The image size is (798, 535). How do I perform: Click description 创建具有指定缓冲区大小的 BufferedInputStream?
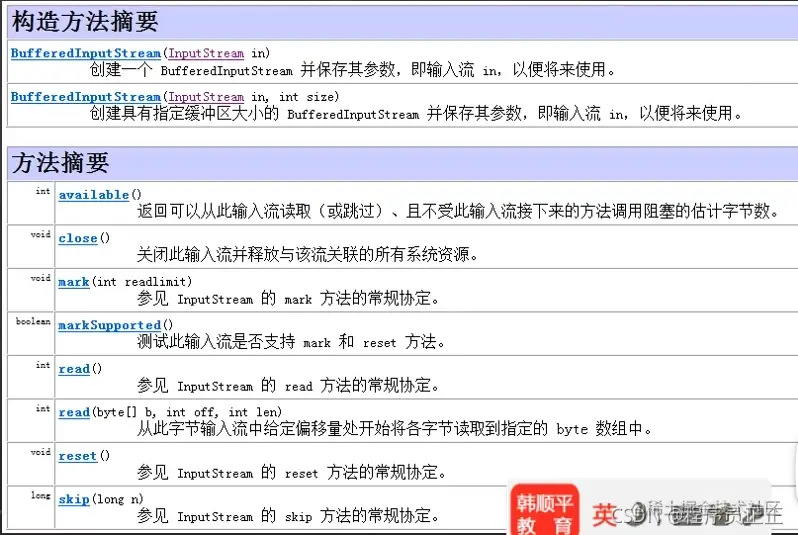click(416, 113)
